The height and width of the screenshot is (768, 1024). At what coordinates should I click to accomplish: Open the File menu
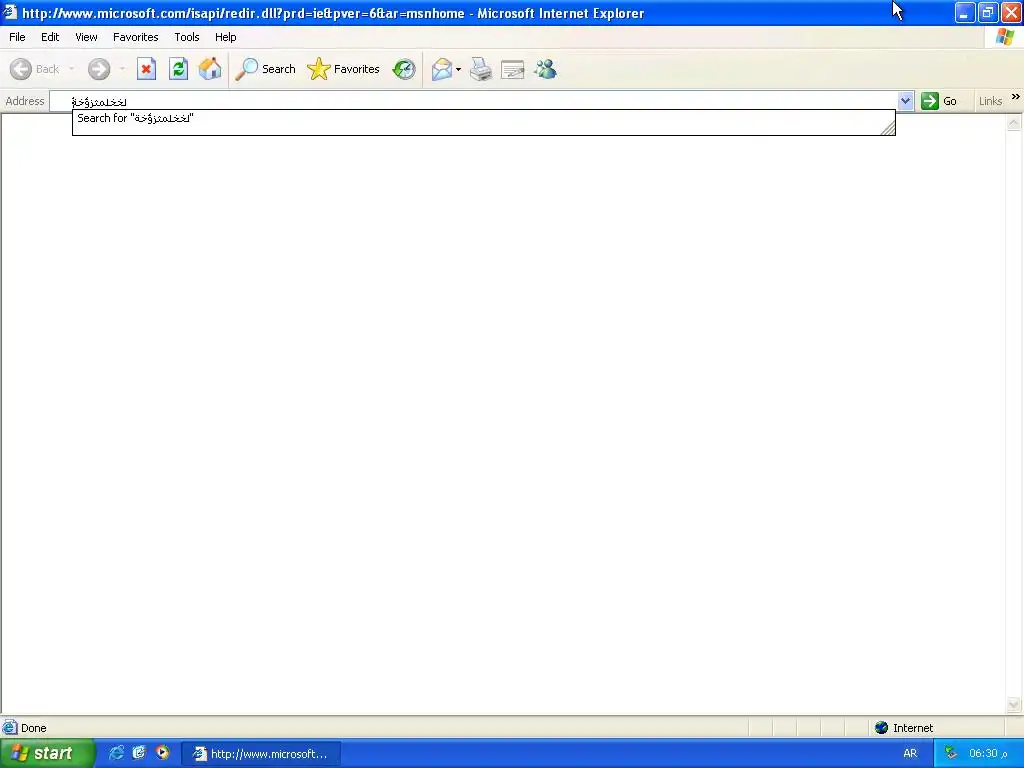pyautogui.click(x=17, y=37)
